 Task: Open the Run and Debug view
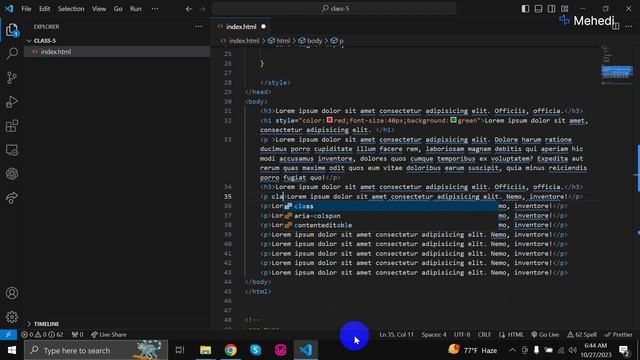(x=12, y=102)
